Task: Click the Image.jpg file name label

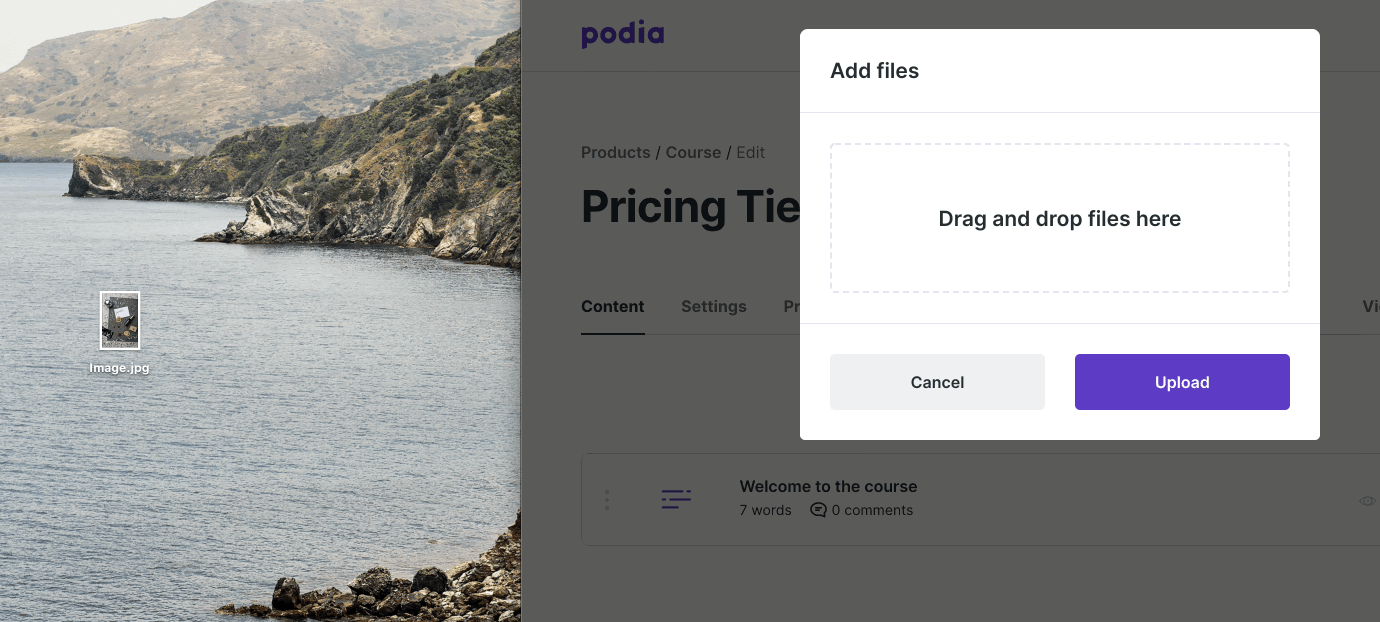Action: pyautogui.click(x=119, y=368)
